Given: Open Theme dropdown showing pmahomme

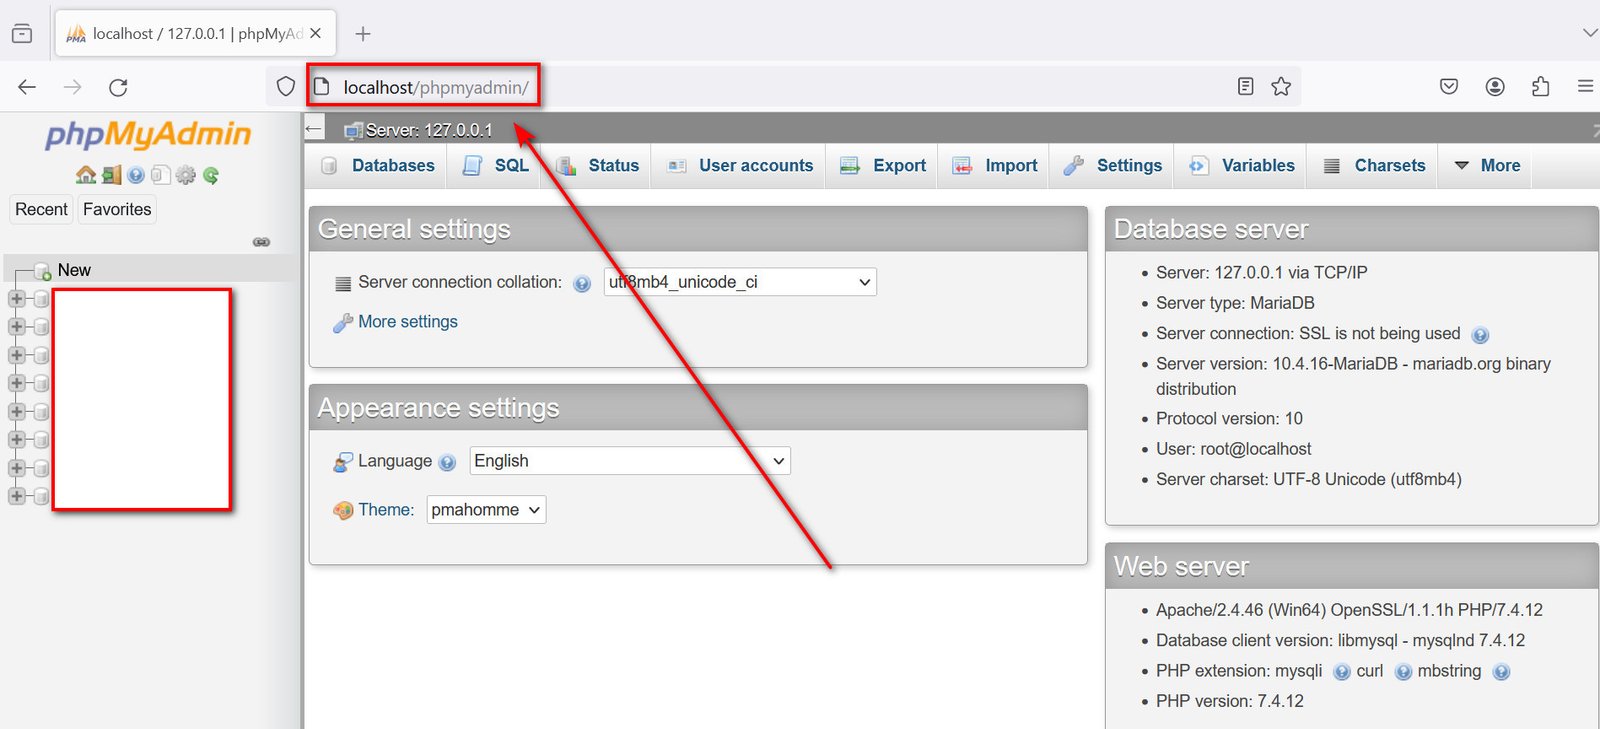Looking at the screenshot, I should tap(486, 510).
